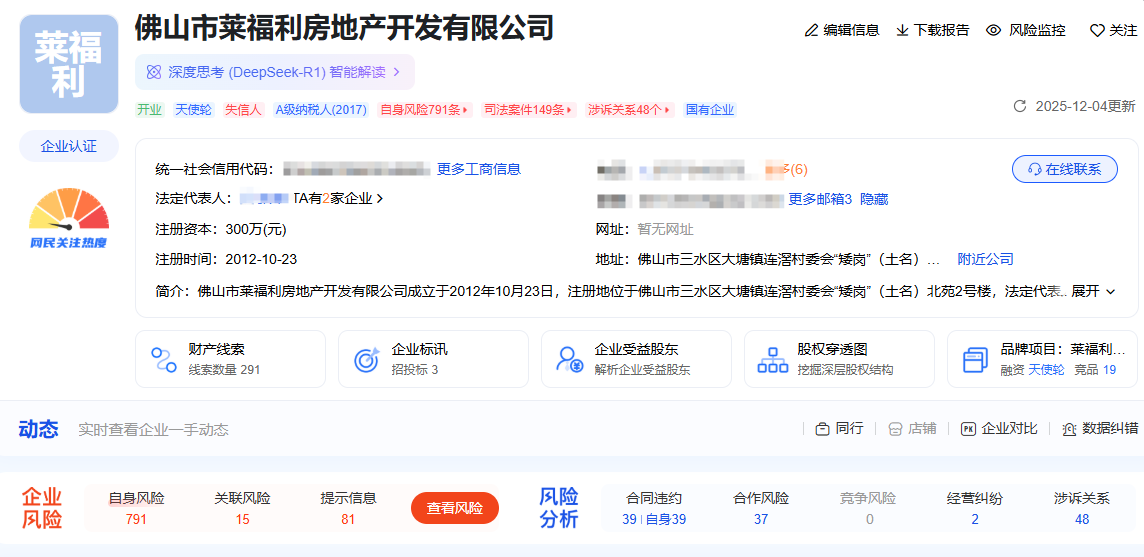Click 注册时间 2012-10-23 value
The width and height of the screenshot is (1144, 557).
click(x=261, y=259)
